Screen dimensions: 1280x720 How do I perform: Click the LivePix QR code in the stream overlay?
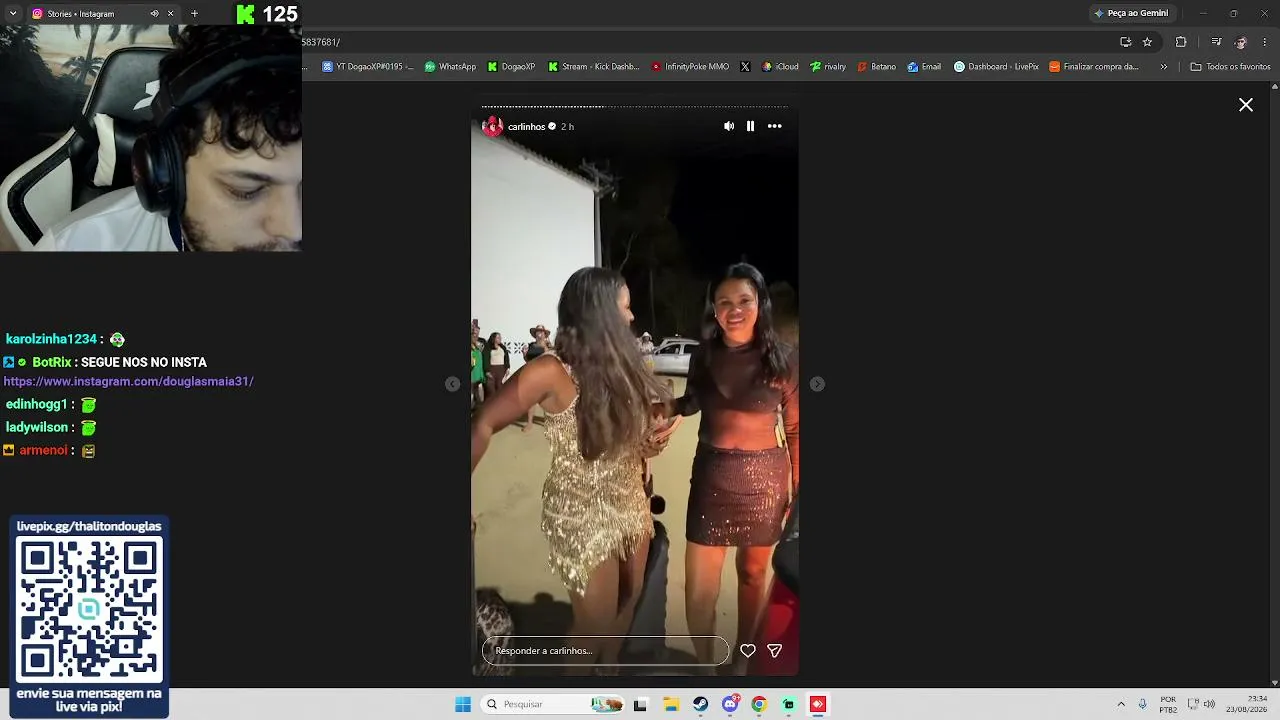pyautogui.click(x=89, y=609)
